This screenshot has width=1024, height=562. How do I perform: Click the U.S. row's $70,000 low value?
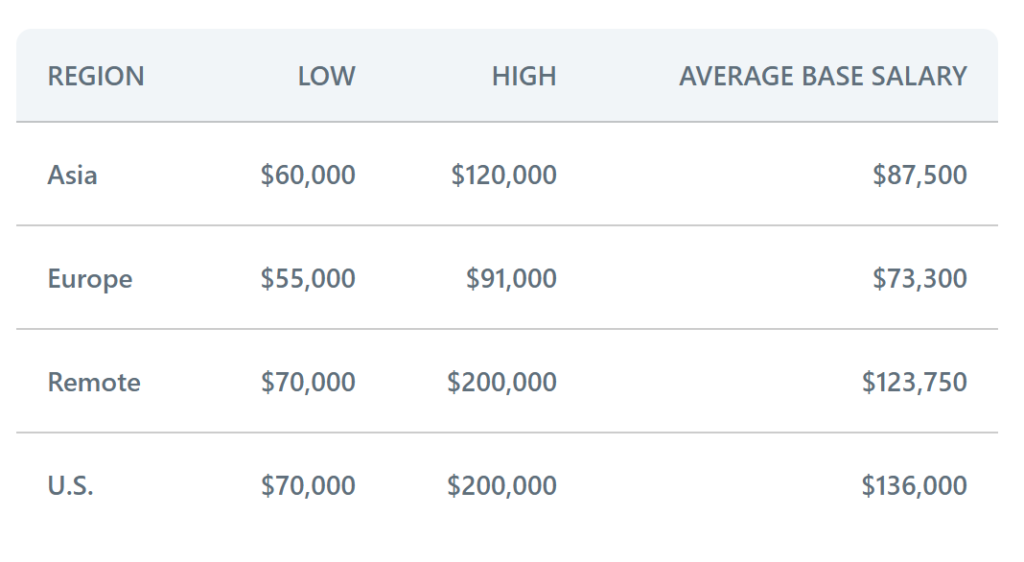308,486
